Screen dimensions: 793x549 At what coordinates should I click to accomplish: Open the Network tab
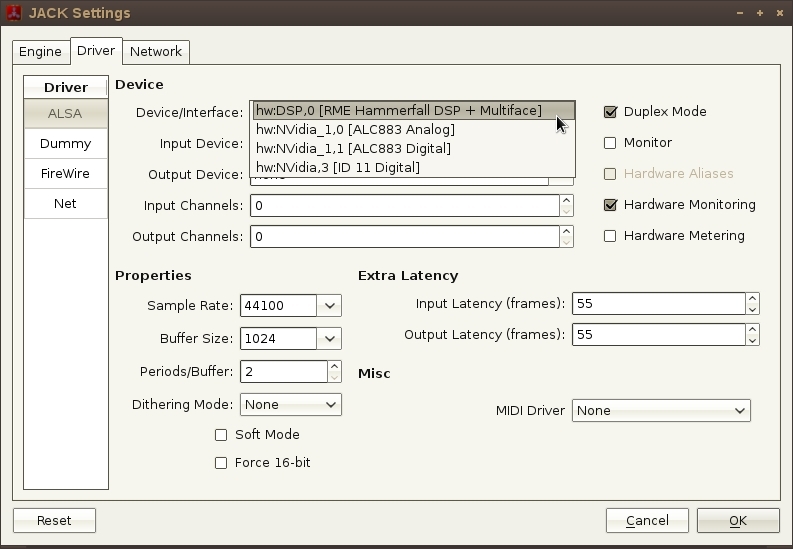point(155,52)
